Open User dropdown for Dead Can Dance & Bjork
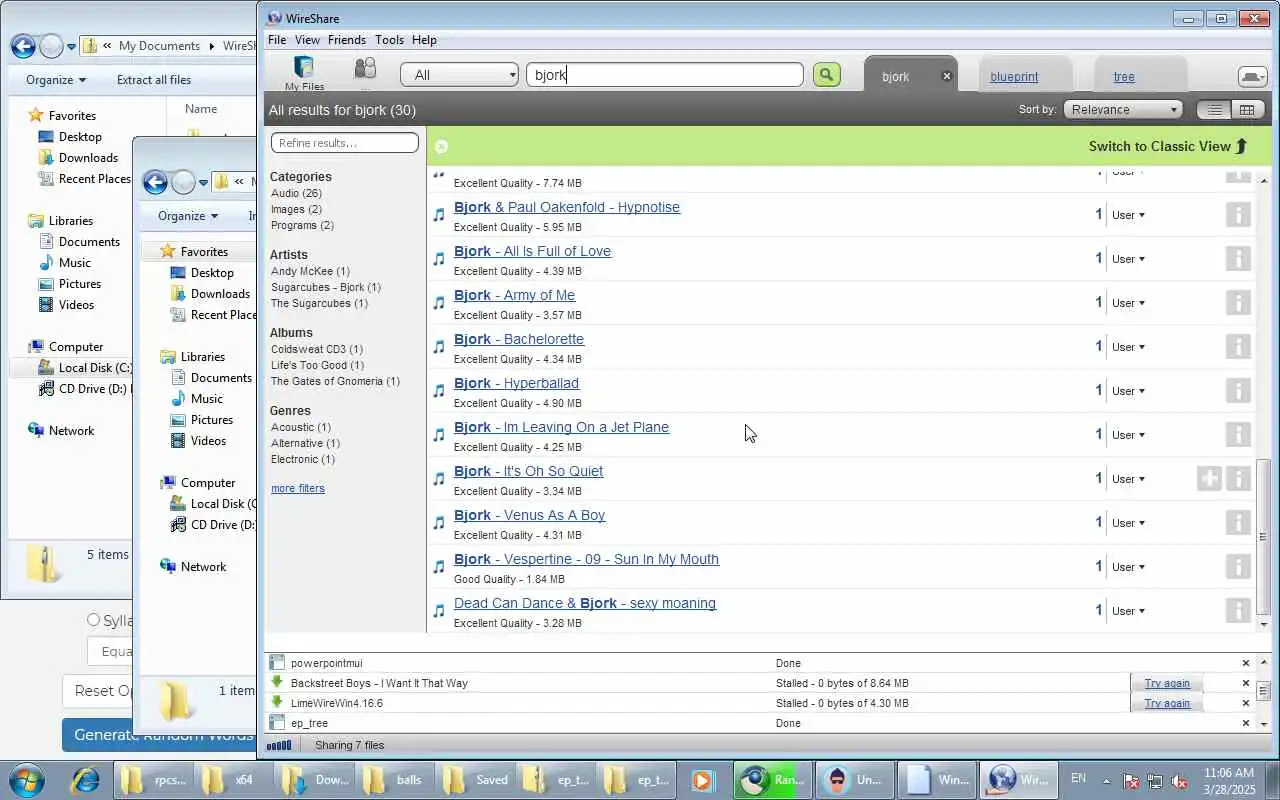The image size is (1280, 800). pyautogui.click(x=1128, y=611)
